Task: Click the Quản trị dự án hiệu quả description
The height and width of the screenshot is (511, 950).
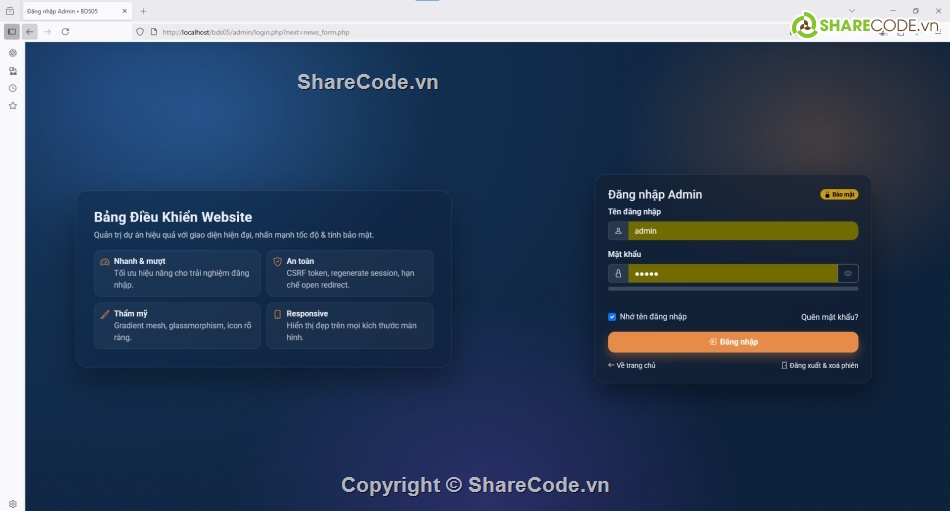Action: 234,235
